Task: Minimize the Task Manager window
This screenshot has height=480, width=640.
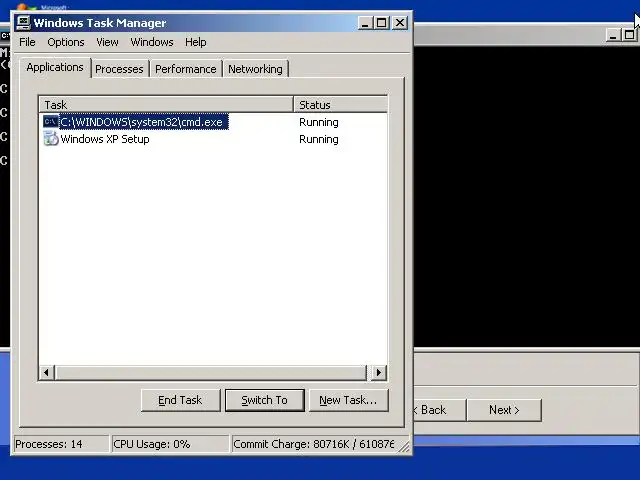Action: pyautogui.click(x=365, y=23)
